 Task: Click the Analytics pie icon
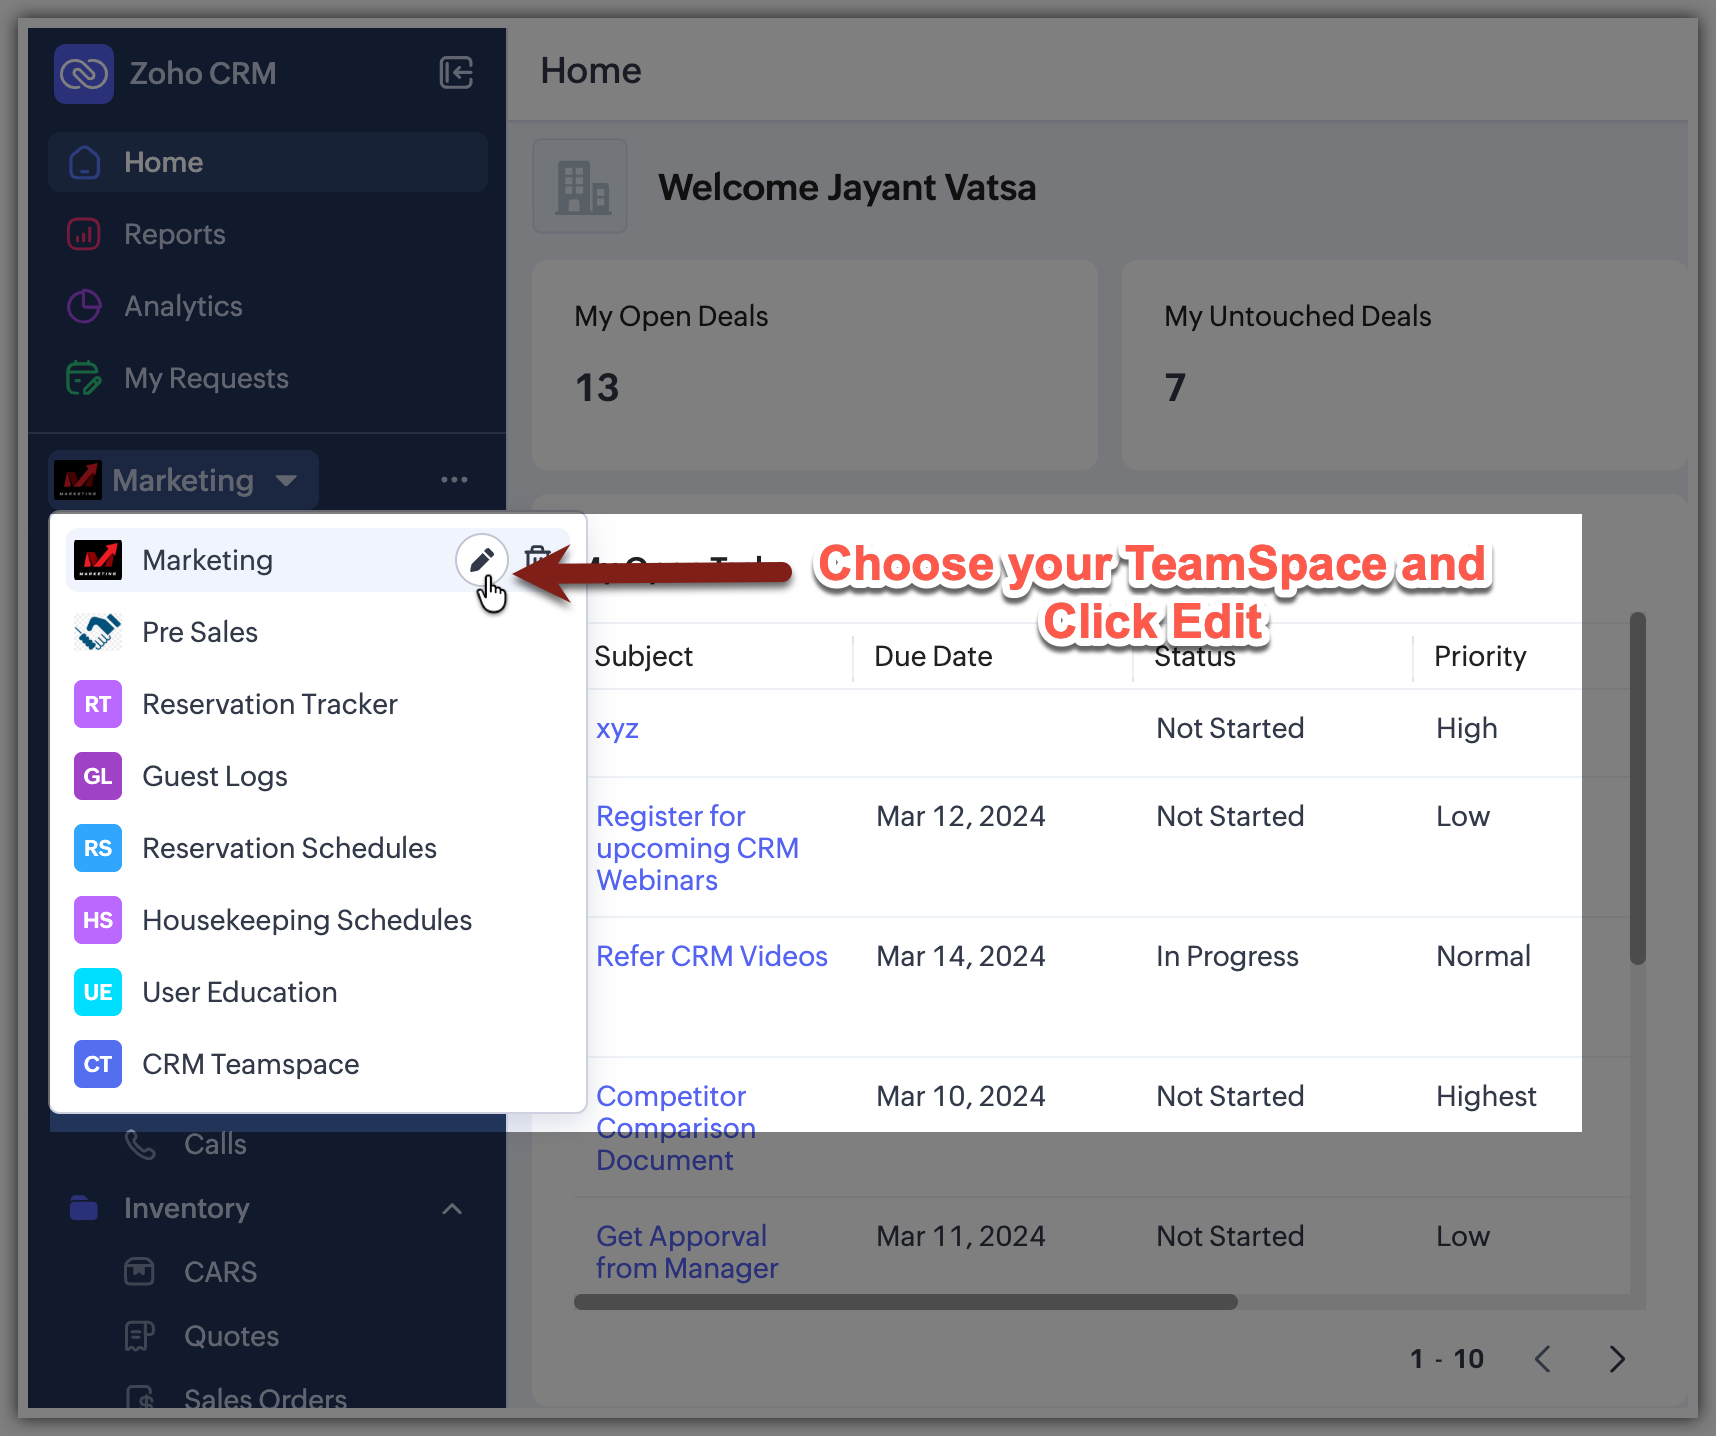84,306
